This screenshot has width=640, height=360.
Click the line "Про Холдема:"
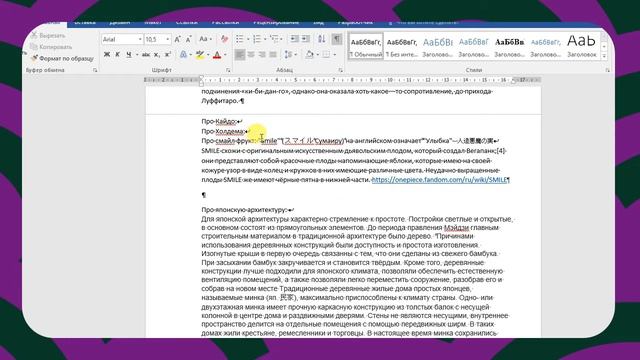tap(223, 131)
